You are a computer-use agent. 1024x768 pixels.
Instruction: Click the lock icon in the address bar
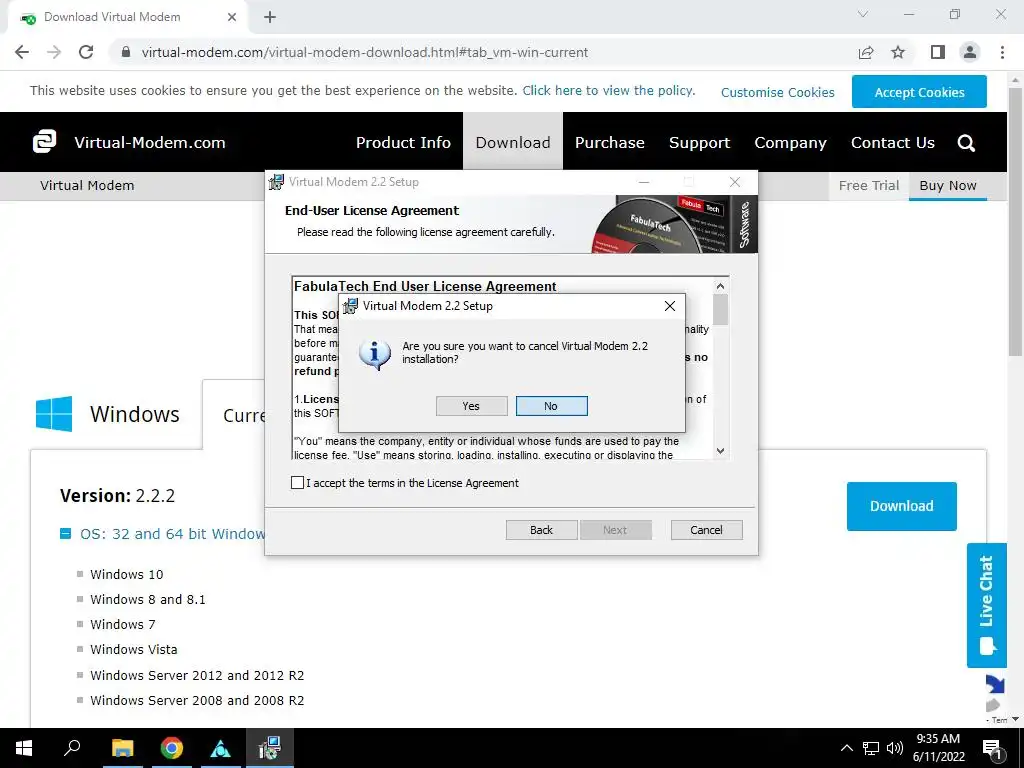[126, 52]
